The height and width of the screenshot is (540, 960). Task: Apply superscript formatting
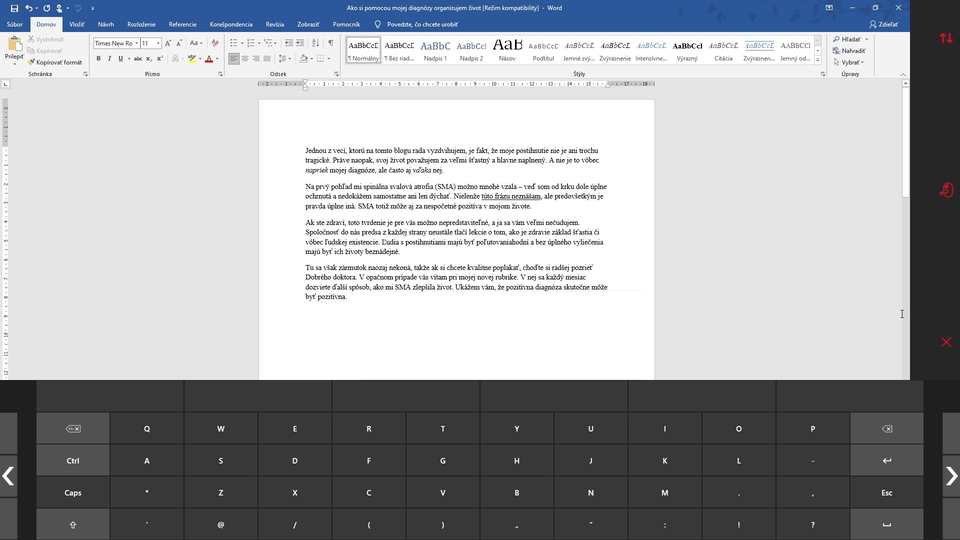click(x=159, y=59)
